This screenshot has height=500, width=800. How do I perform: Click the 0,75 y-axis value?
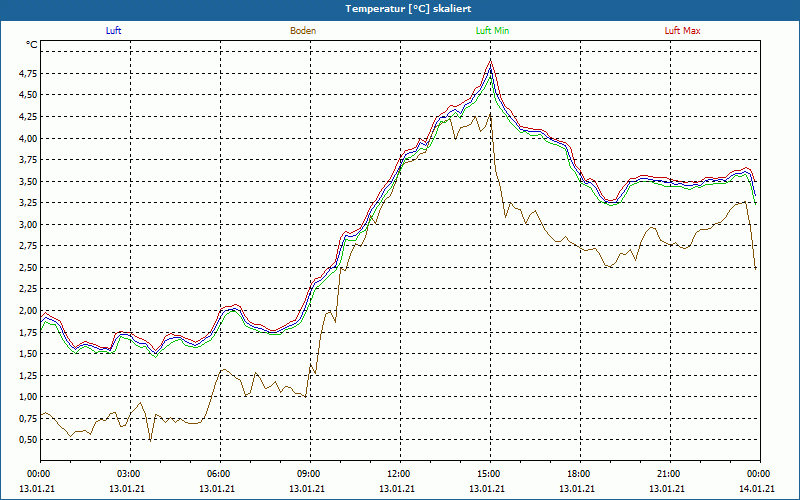click(x=28, y=419)
